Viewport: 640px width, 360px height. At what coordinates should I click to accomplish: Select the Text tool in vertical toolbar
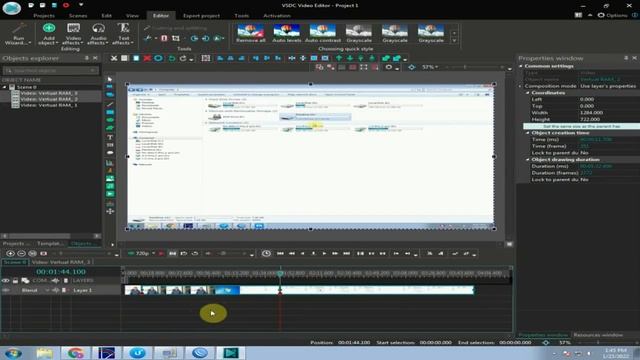(110, 137)
